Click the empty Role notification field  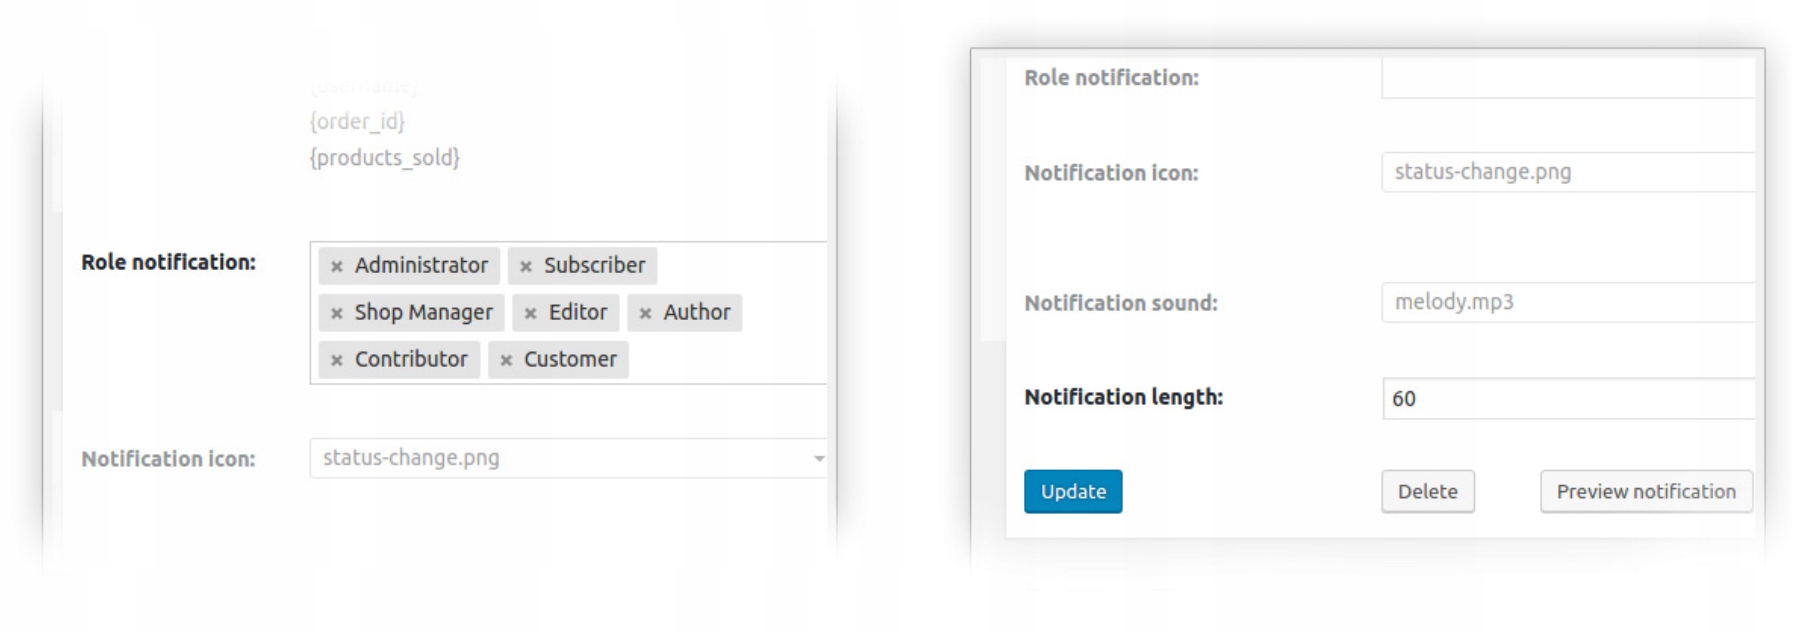click(x=1566, y=78)
